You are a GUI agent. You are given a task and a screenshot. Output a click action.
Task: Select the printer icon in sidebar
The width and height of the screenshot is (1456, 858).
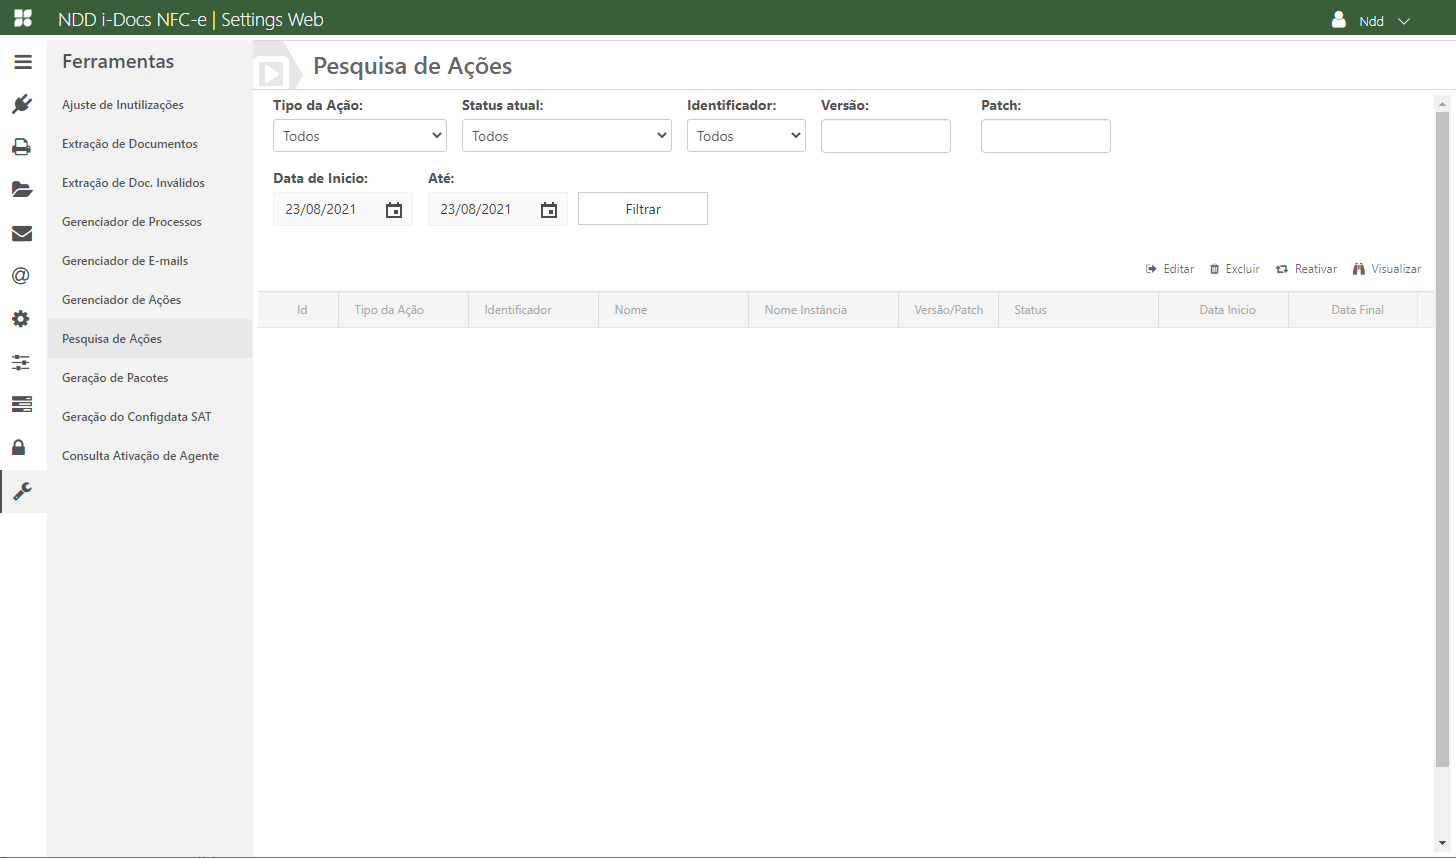(x=22, y=148)
